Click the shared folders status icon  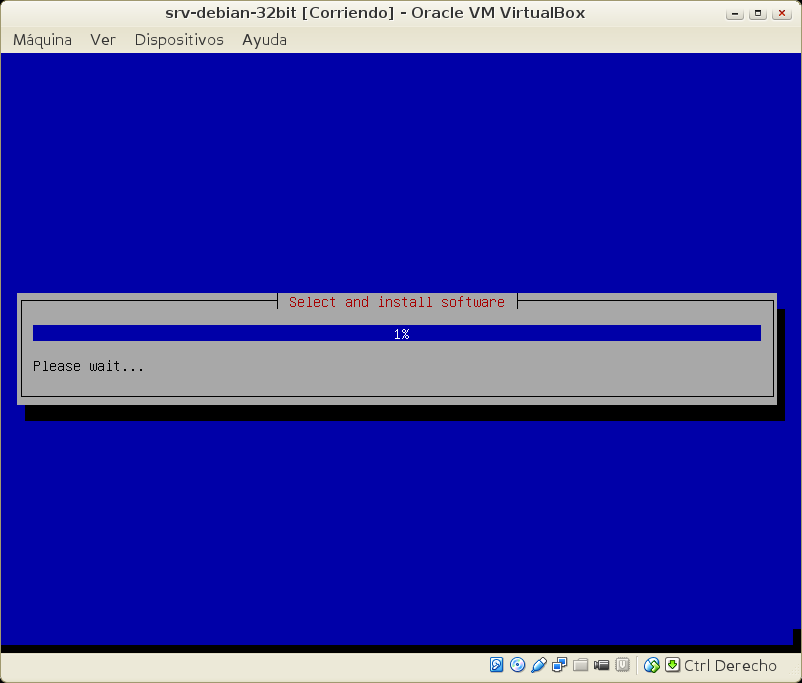[x=581, y=665]
